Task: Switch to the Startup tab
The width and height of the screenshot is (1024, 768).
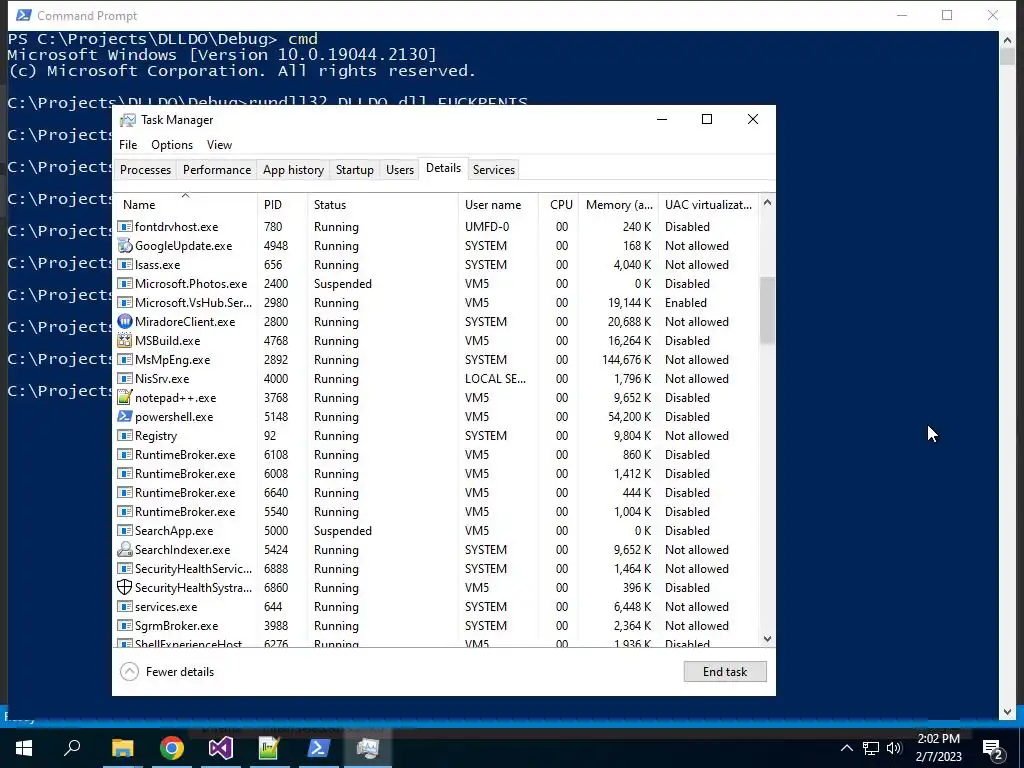Action: (x=355, y=170)
